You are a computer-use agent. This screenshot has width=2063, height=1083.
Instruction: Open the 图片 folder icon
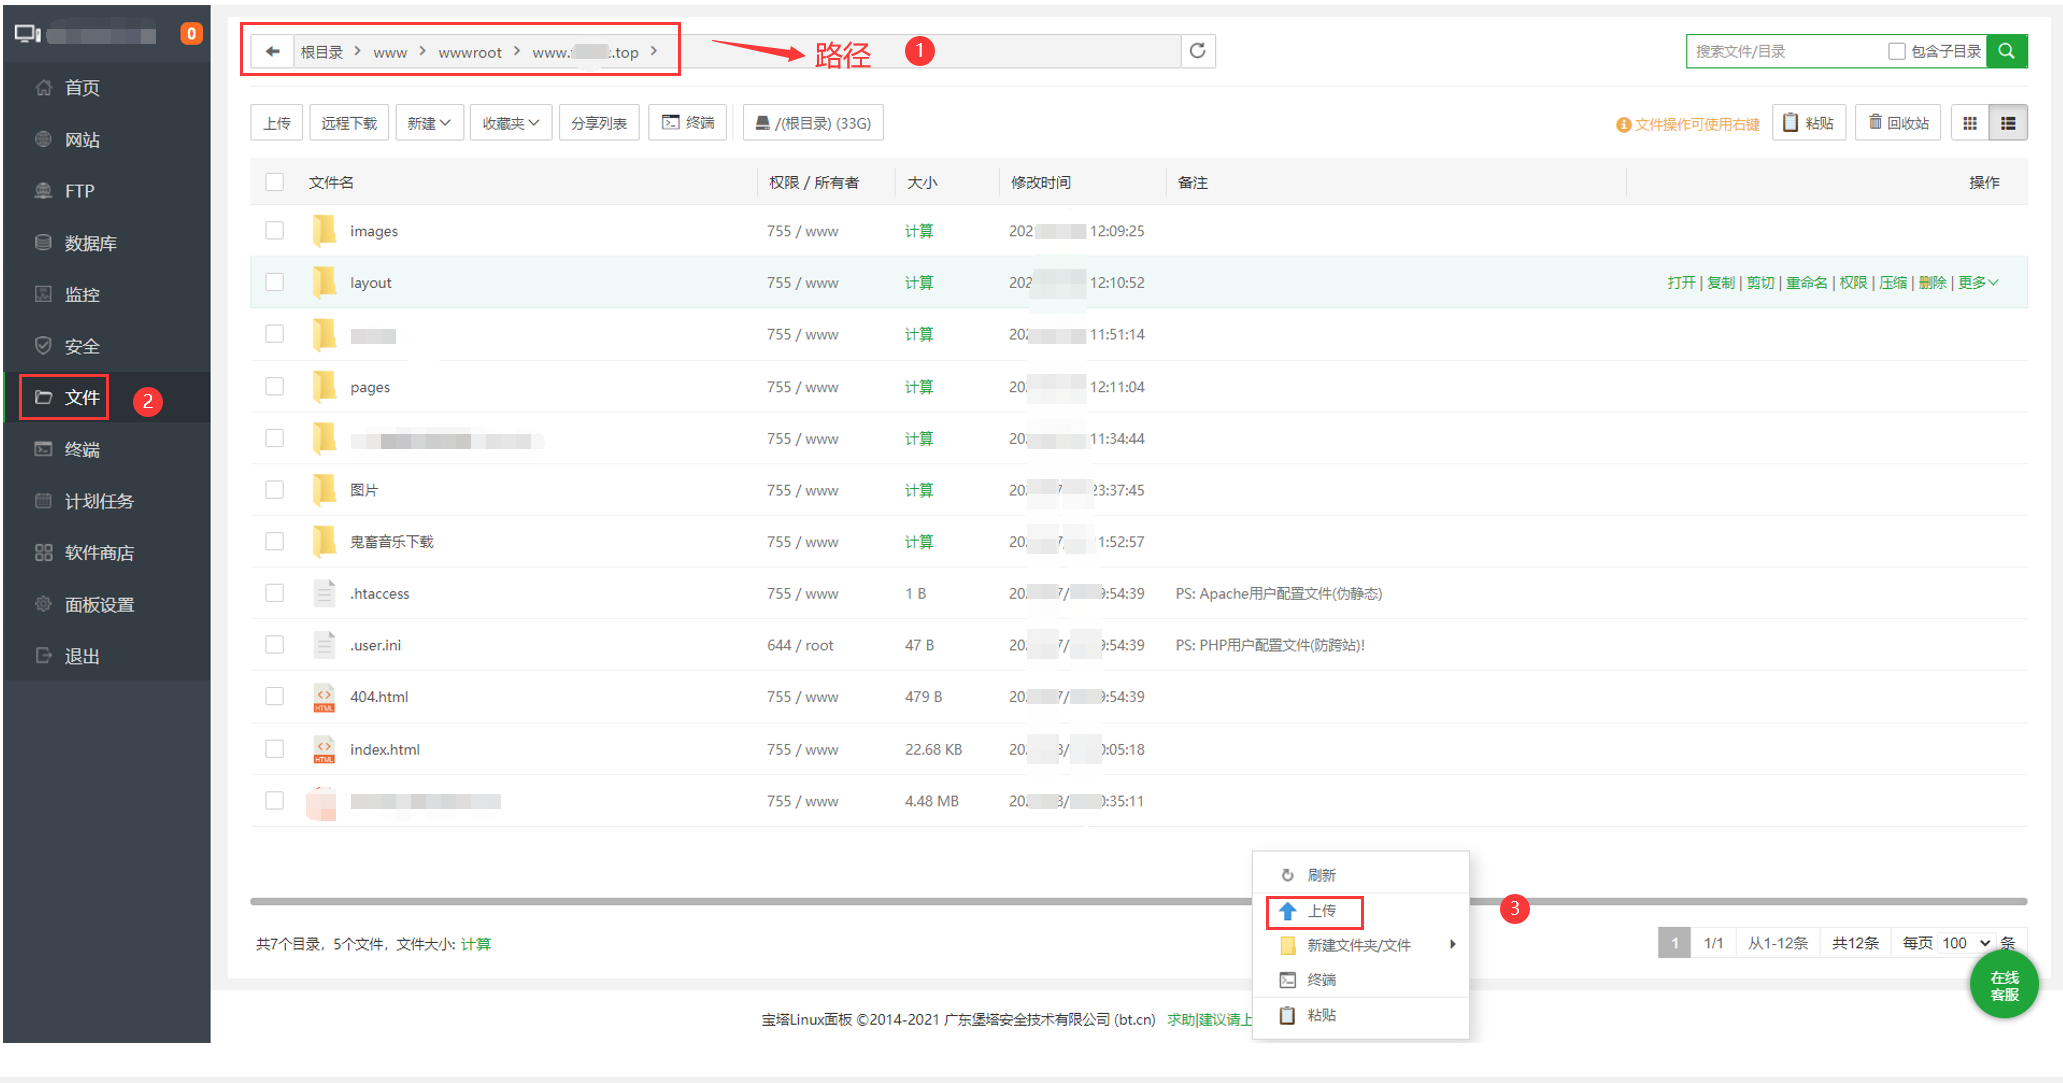point(324,489)
